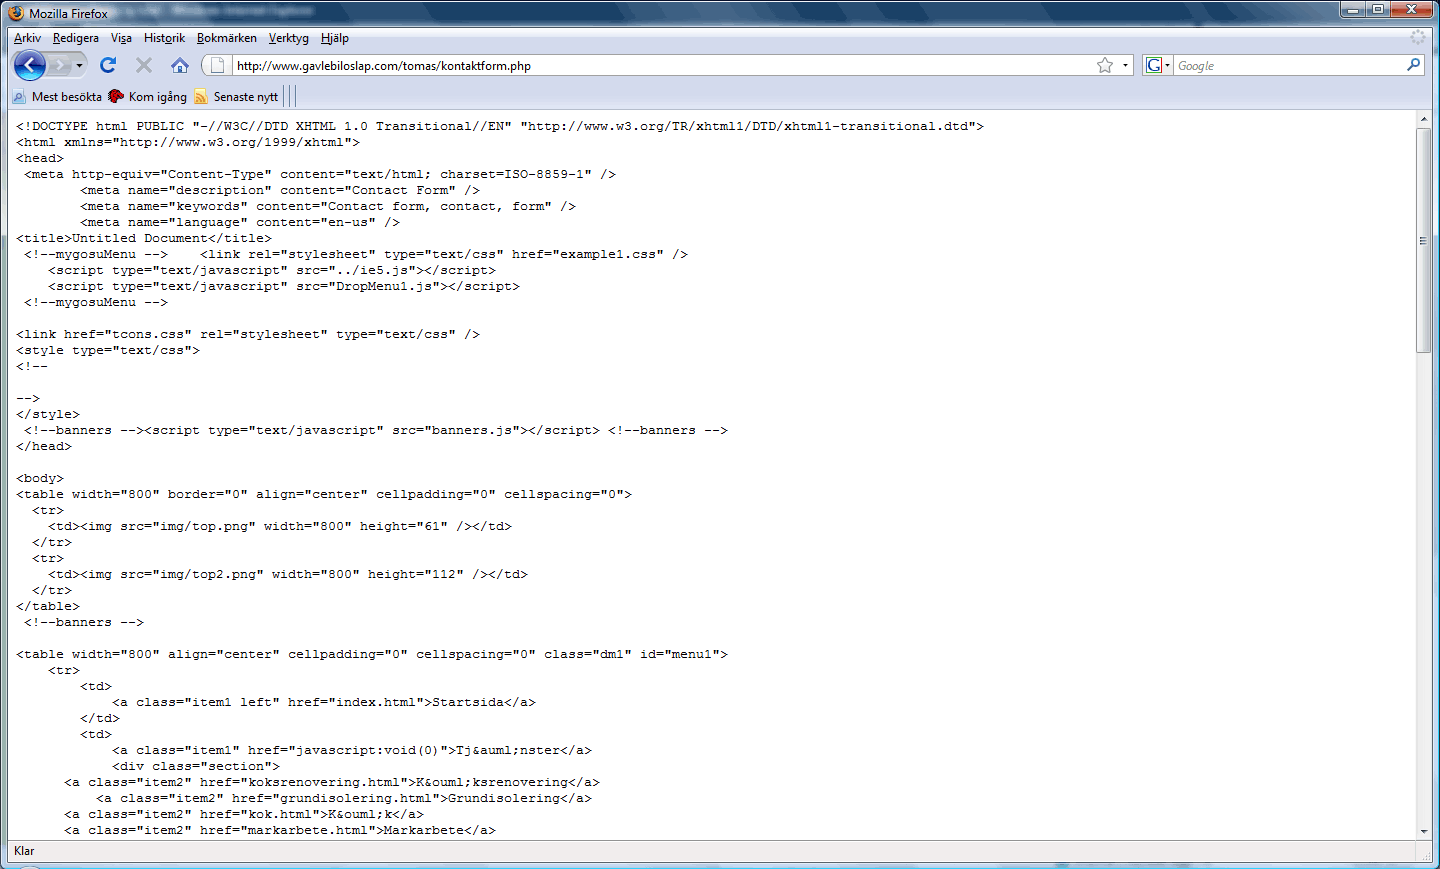
Task: Click the <title>Untitled Document</title> line
Action: pyautogui.click(x=144, y=238)
